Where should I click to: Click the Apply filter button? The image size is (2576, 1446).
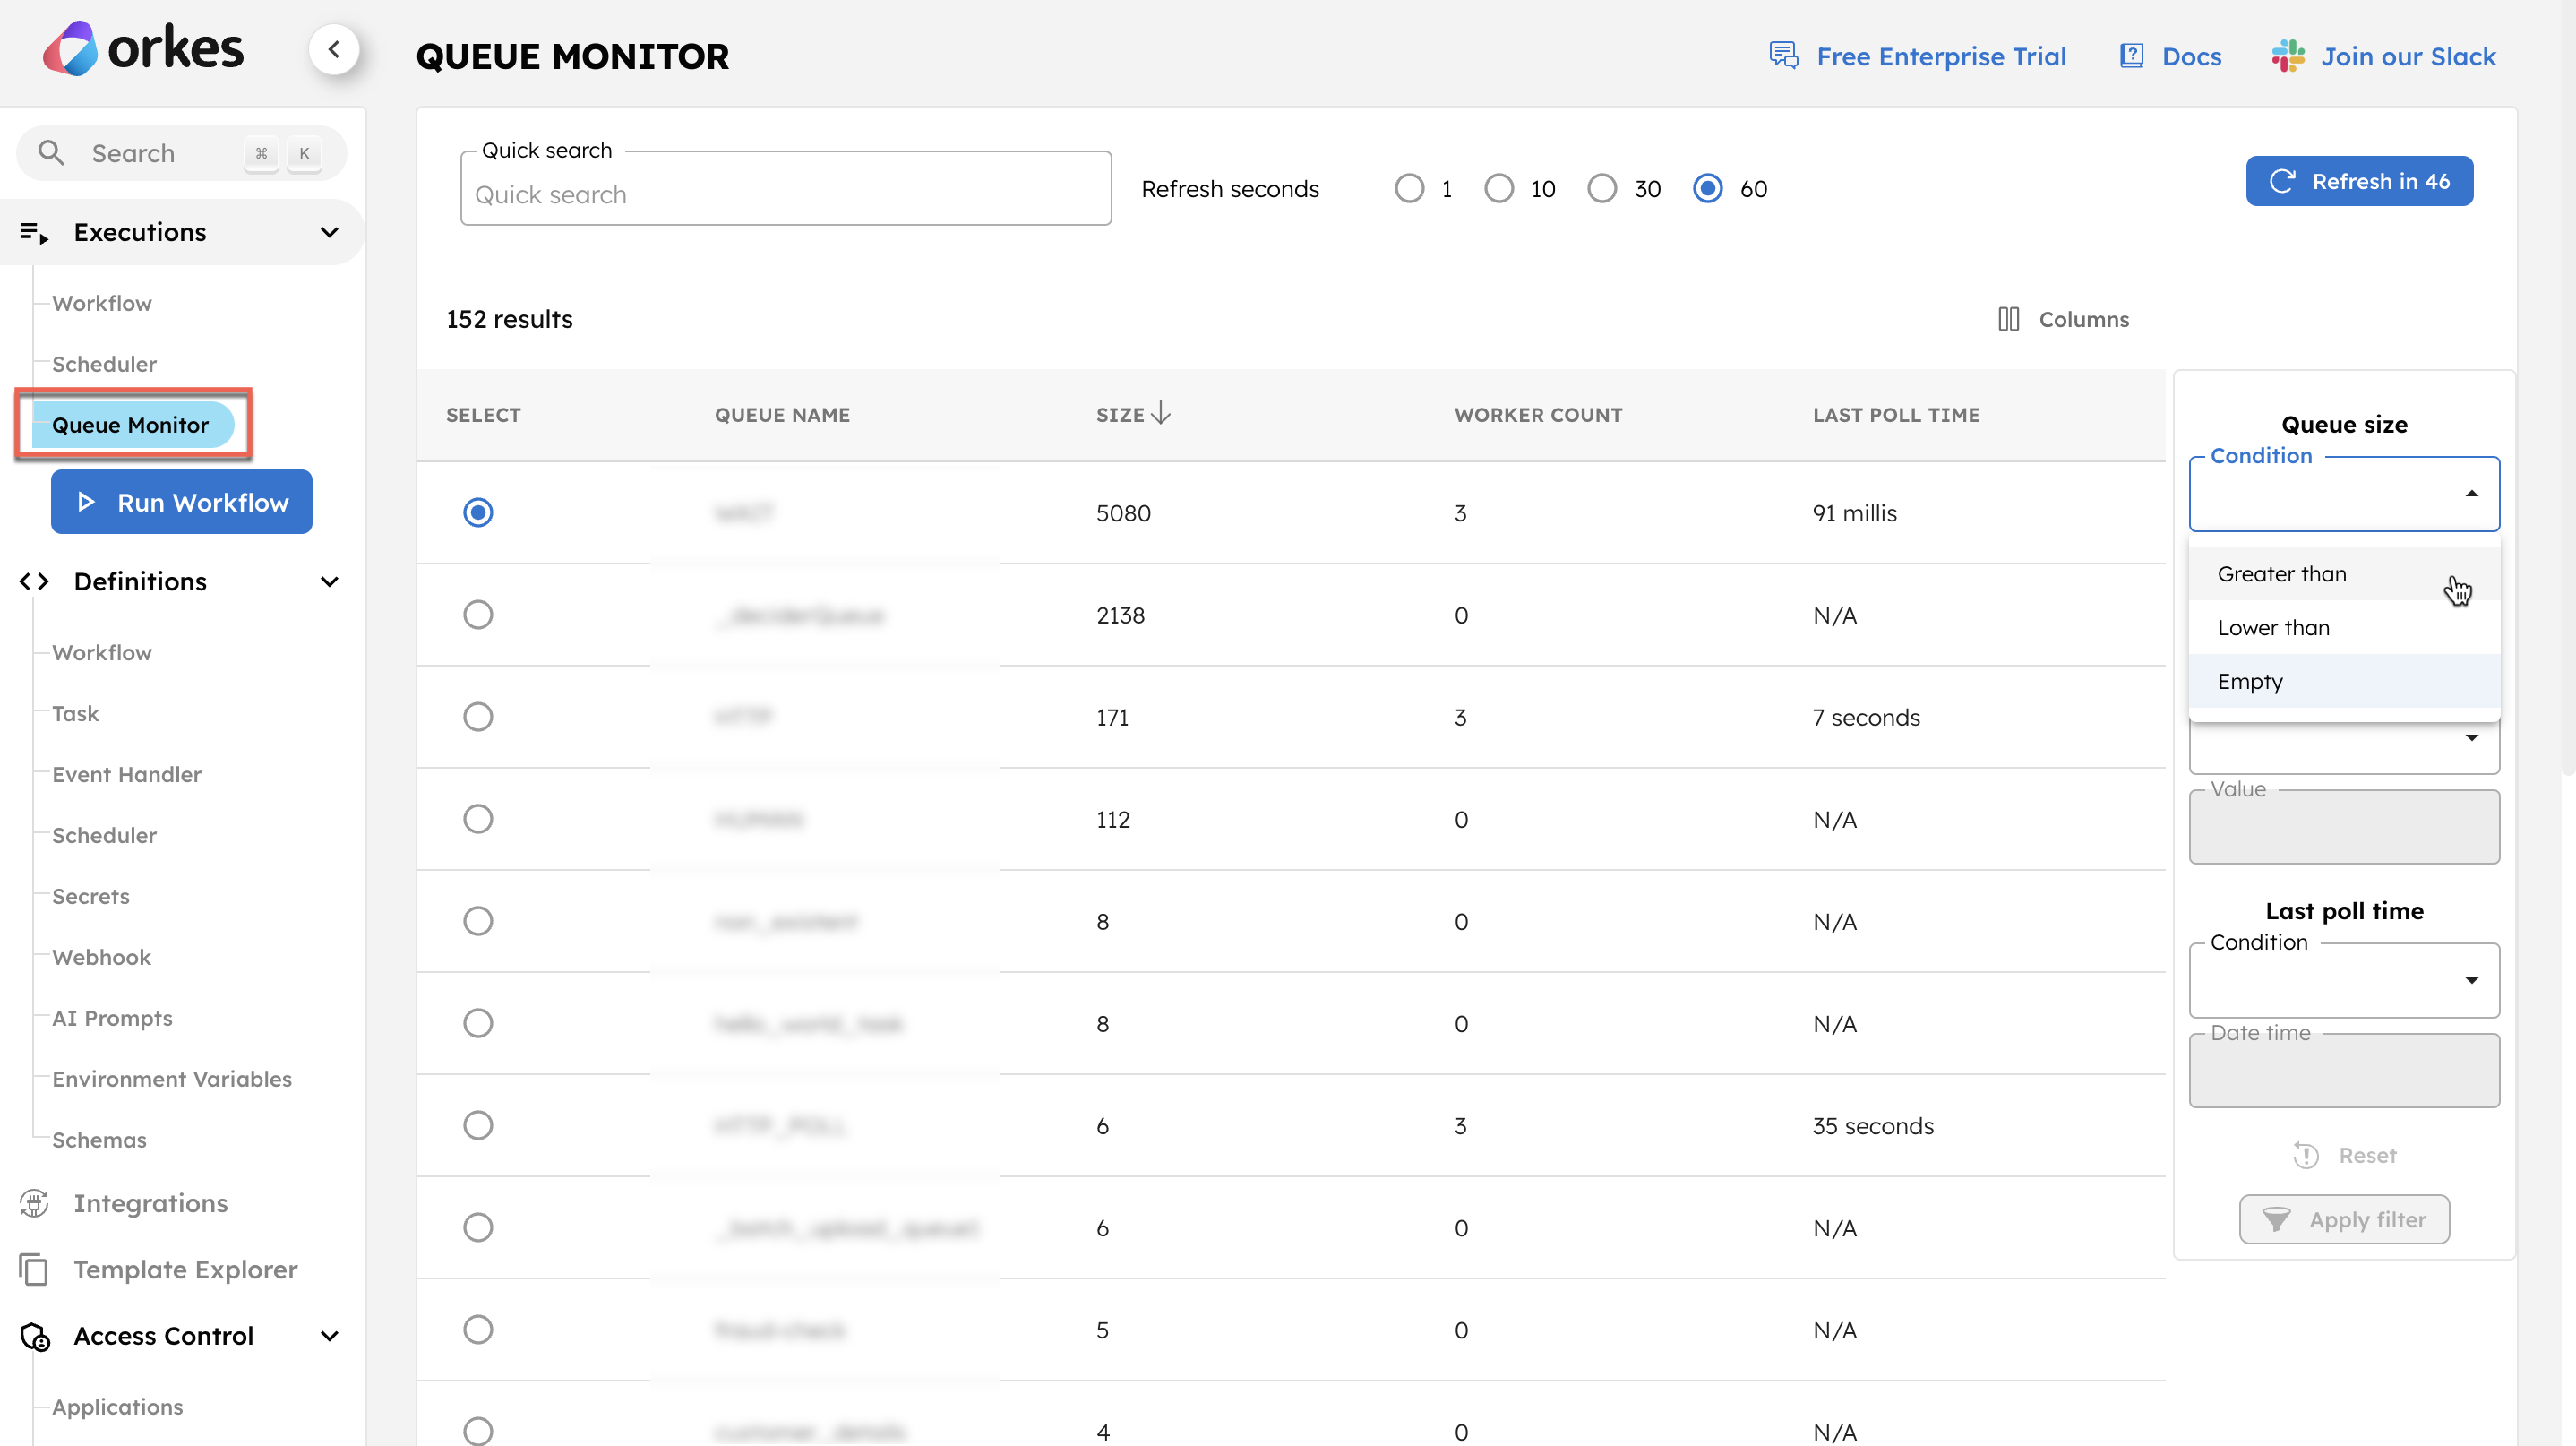click(2343, 1219)
